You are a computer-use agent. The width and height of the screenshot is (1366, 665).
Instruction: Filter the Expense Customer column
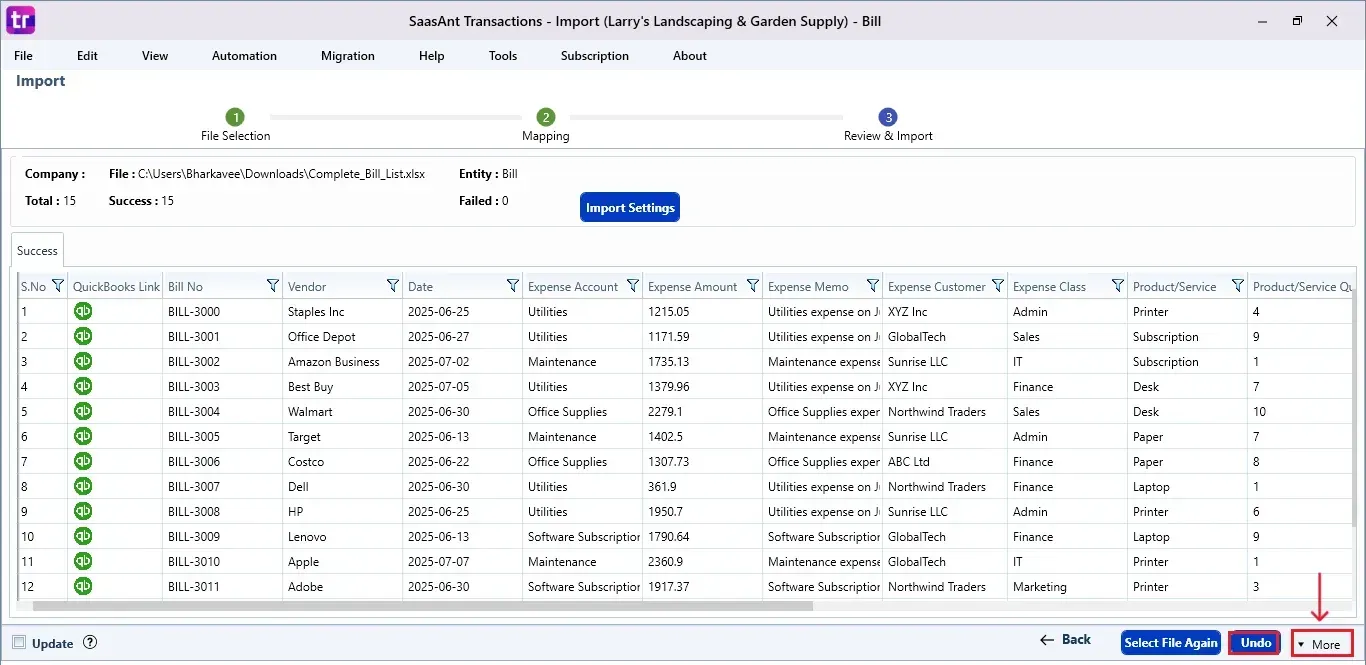tap(998, 286)
